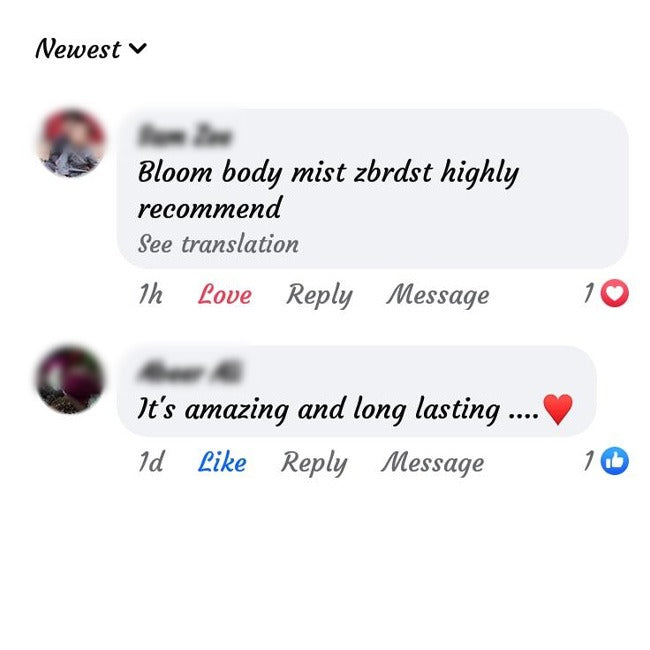
Task: Click the reaction count beside the heart icon
Action: 589,293
